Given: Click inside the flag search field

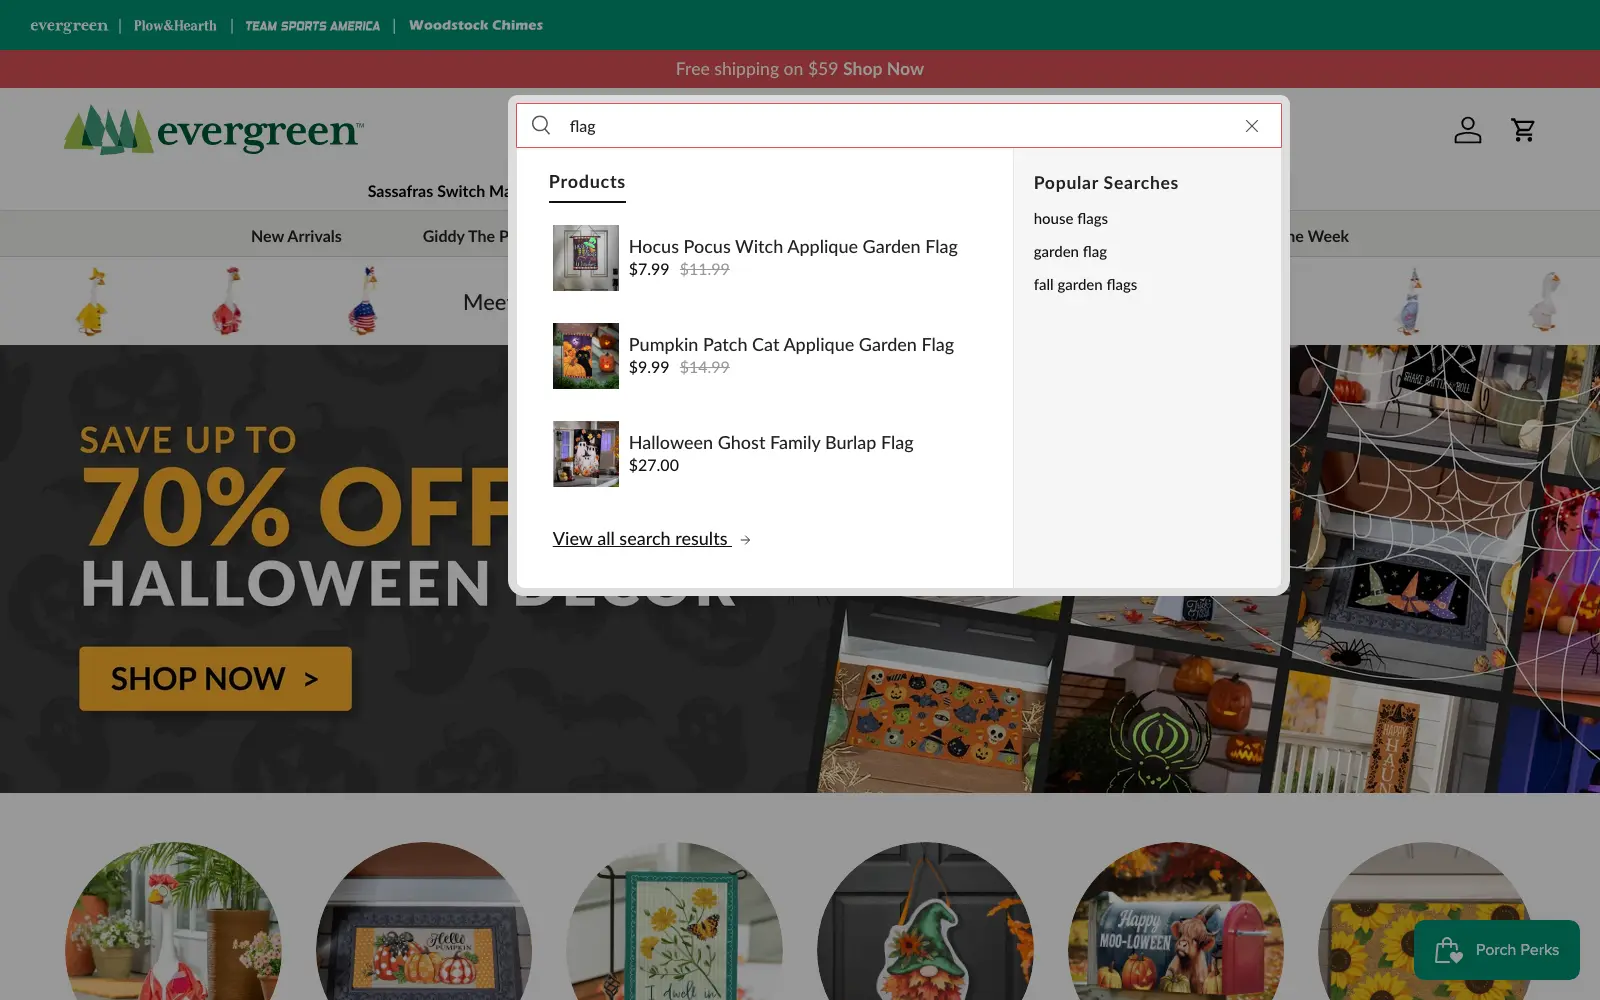Looking at the screenshot, I should pos(898,126).
